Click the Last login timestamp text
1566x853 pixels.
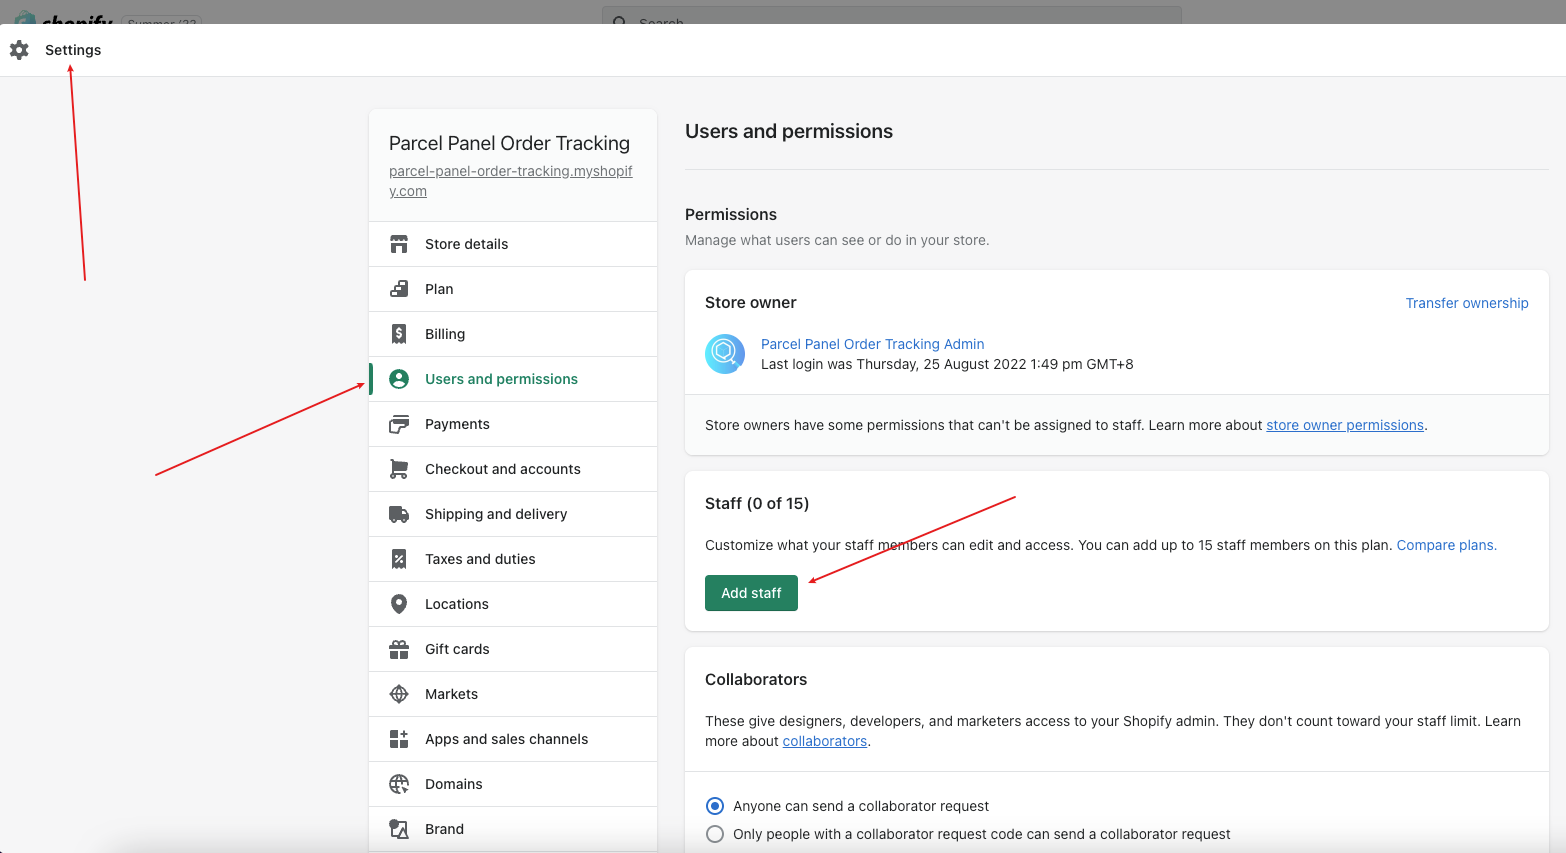947,364
